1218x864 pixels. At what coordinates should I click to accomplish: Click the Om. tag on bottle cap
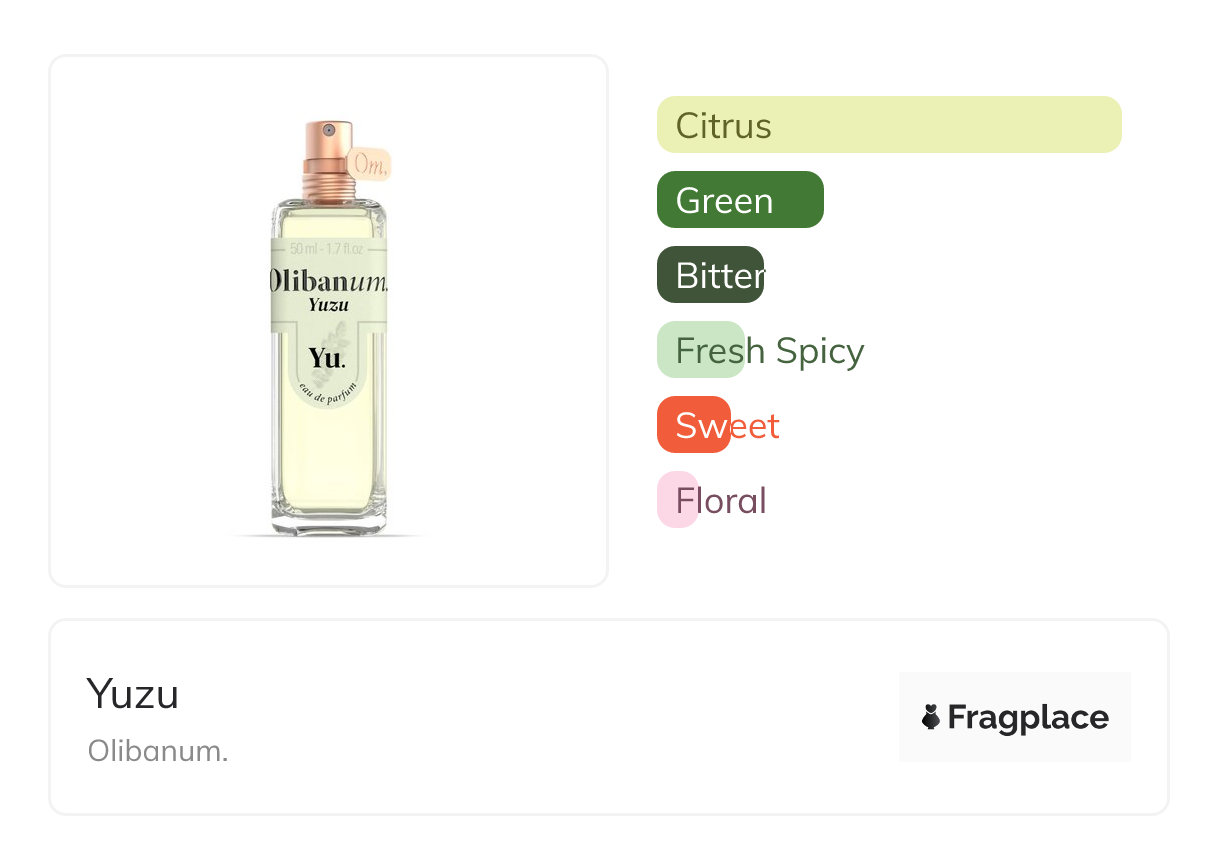tap(369, 163)
